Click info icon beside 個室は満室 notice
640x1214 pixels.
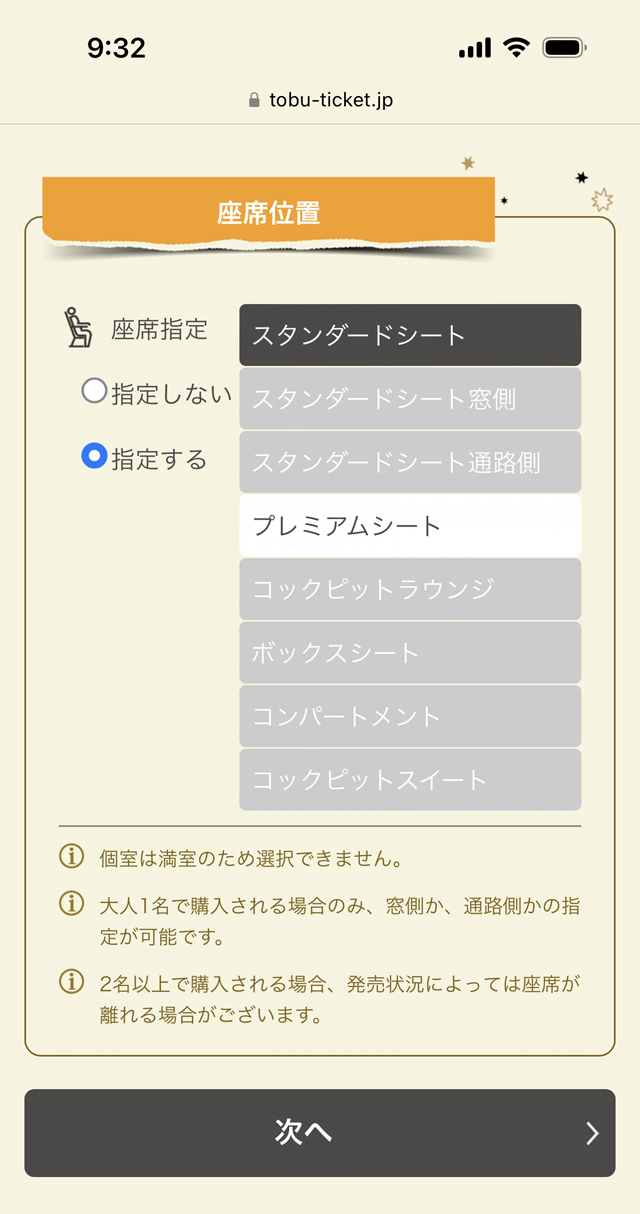point(71,856)
